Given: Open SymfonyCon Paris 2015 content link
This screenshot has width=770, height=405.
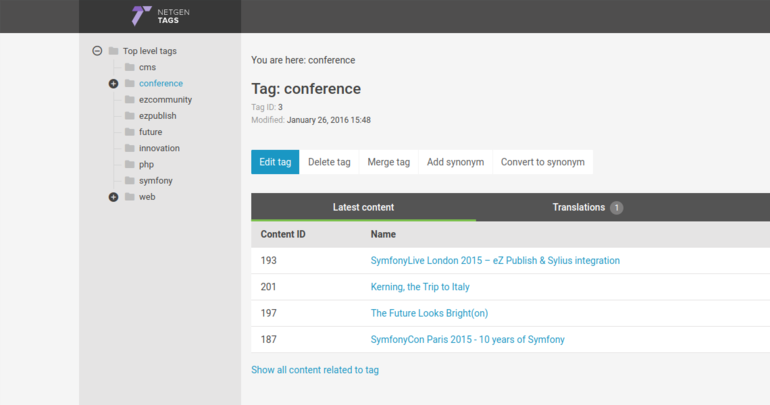Looking at the screenshot, I should click(468, 340).
